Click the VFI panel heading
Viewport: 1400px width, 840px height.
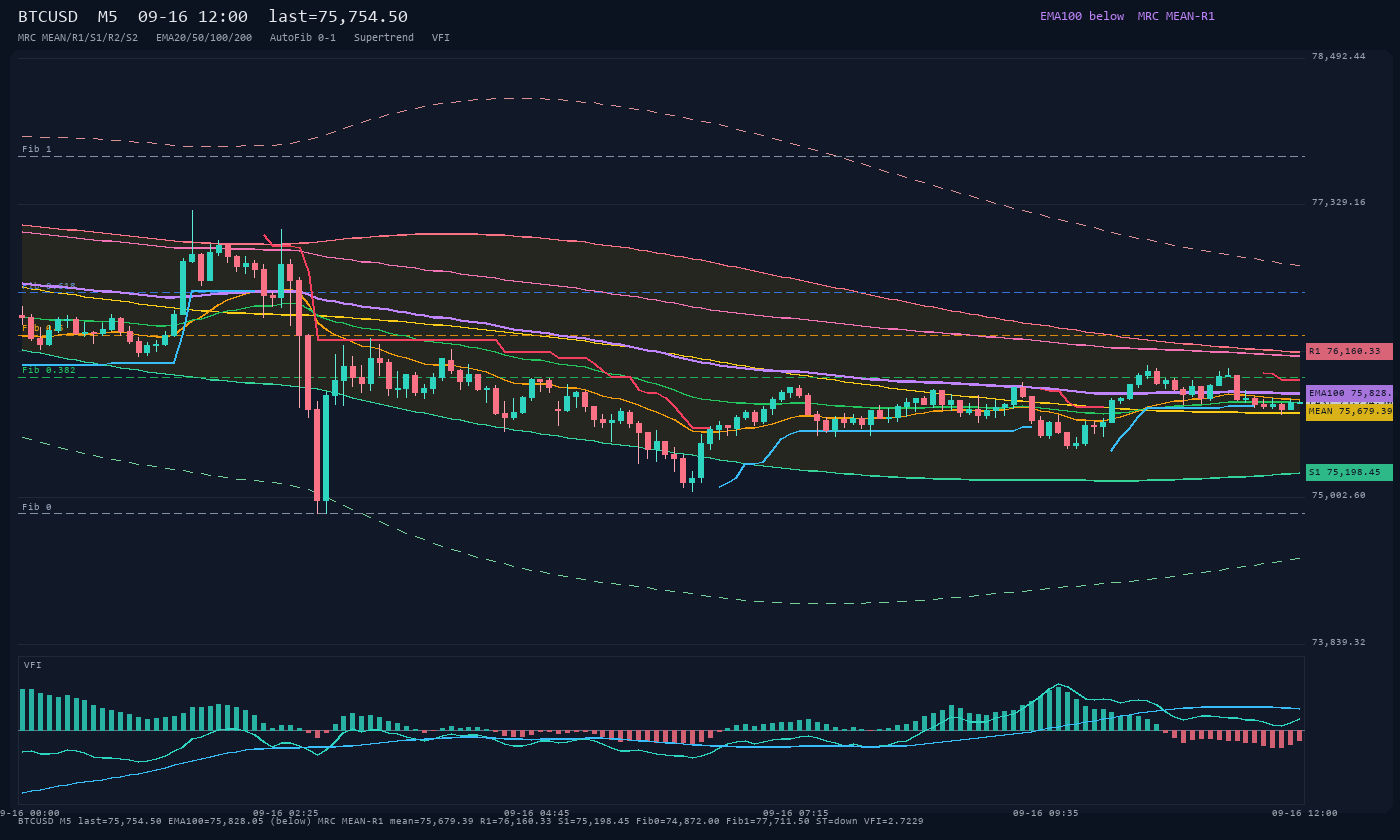point(33,665)
